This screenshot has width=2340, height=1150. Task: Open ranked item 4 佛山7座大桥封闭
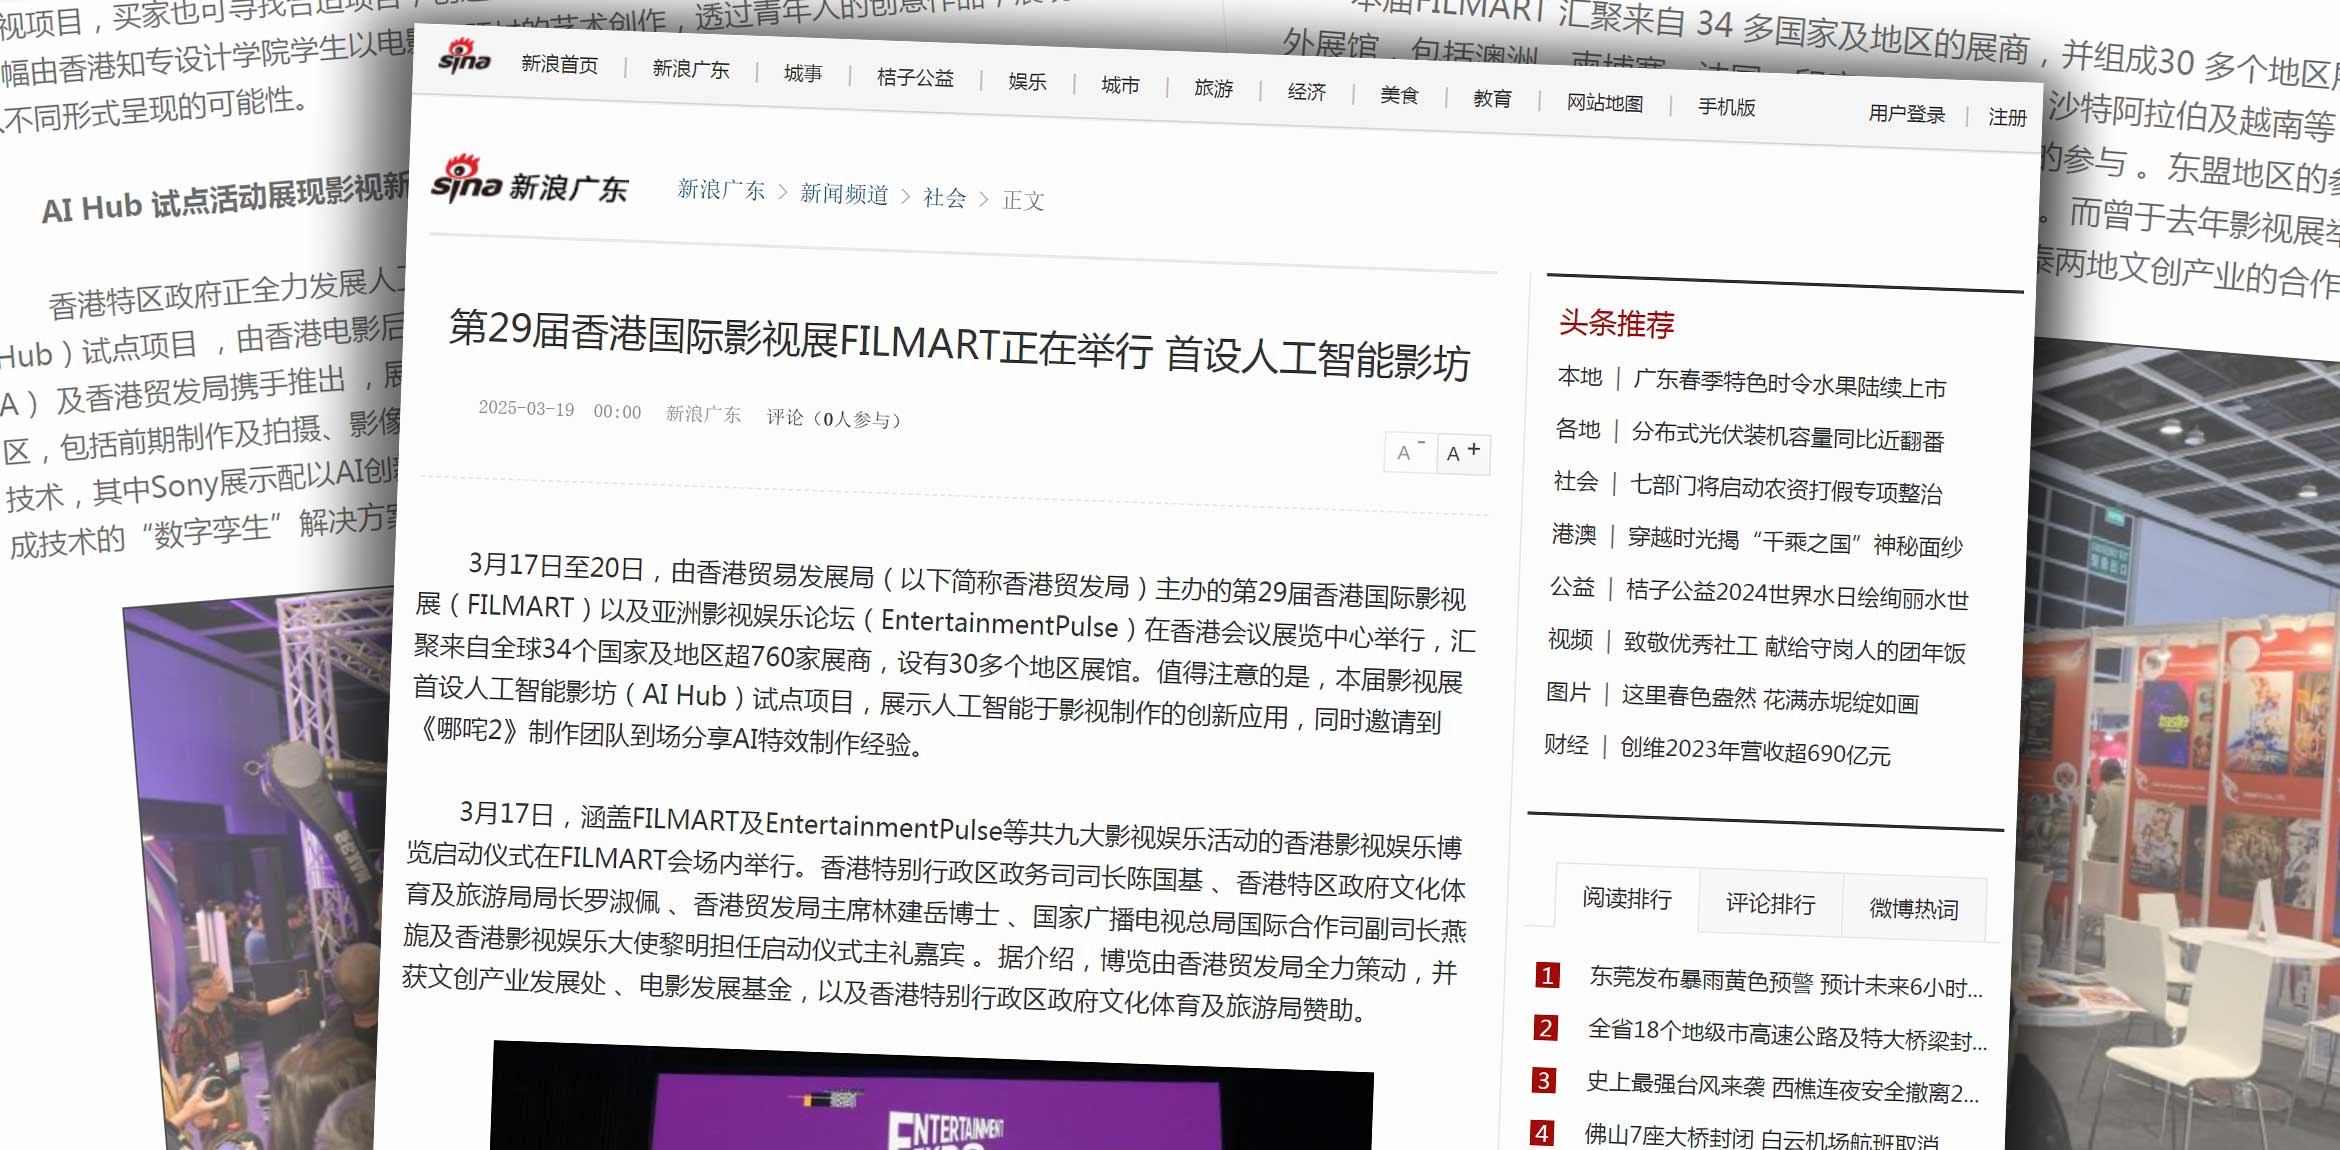coord(1762,1138)
